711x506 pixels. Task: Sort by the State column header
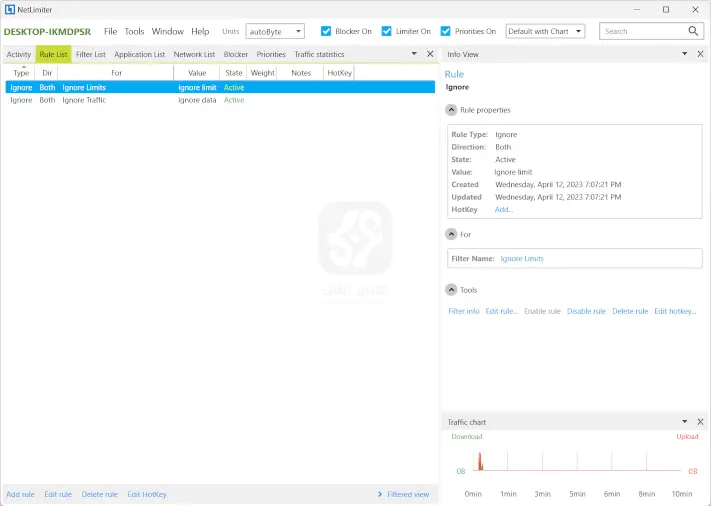click(234, 73)
